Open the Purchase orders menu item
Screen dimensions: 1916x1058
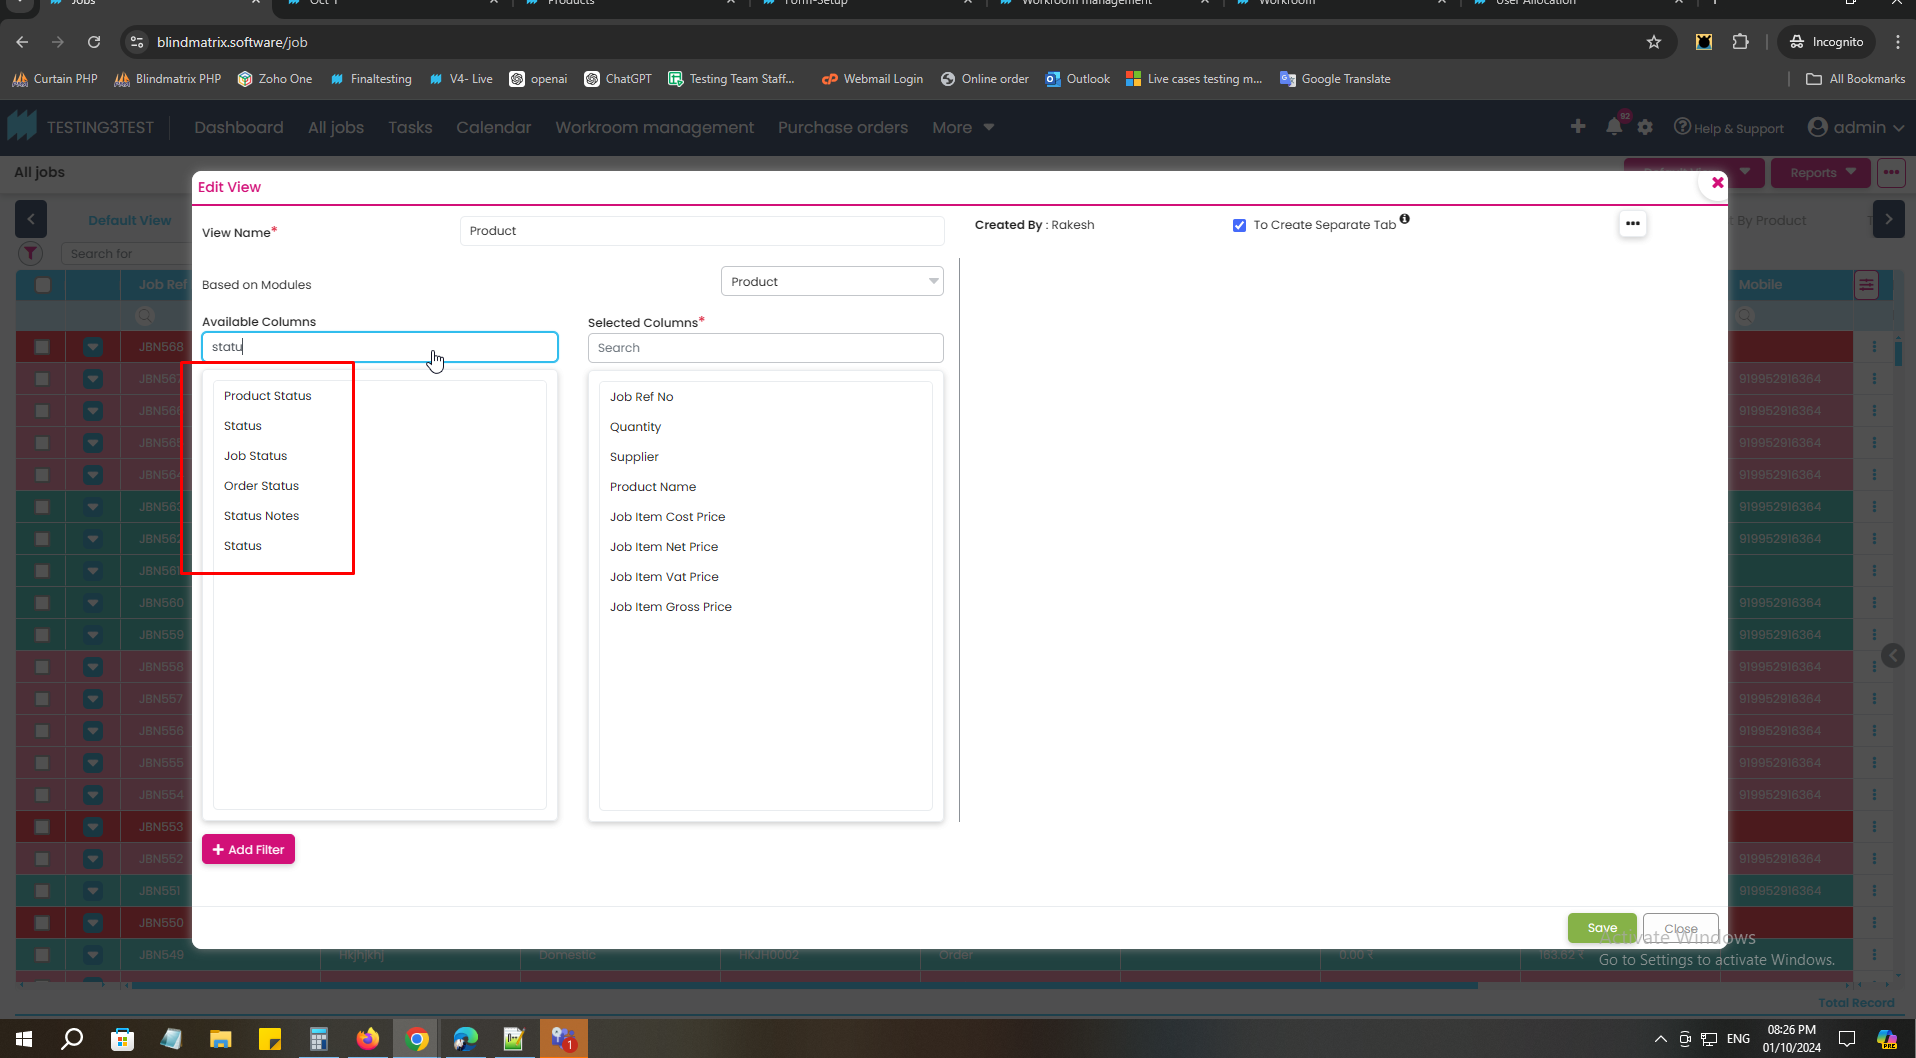842,128
